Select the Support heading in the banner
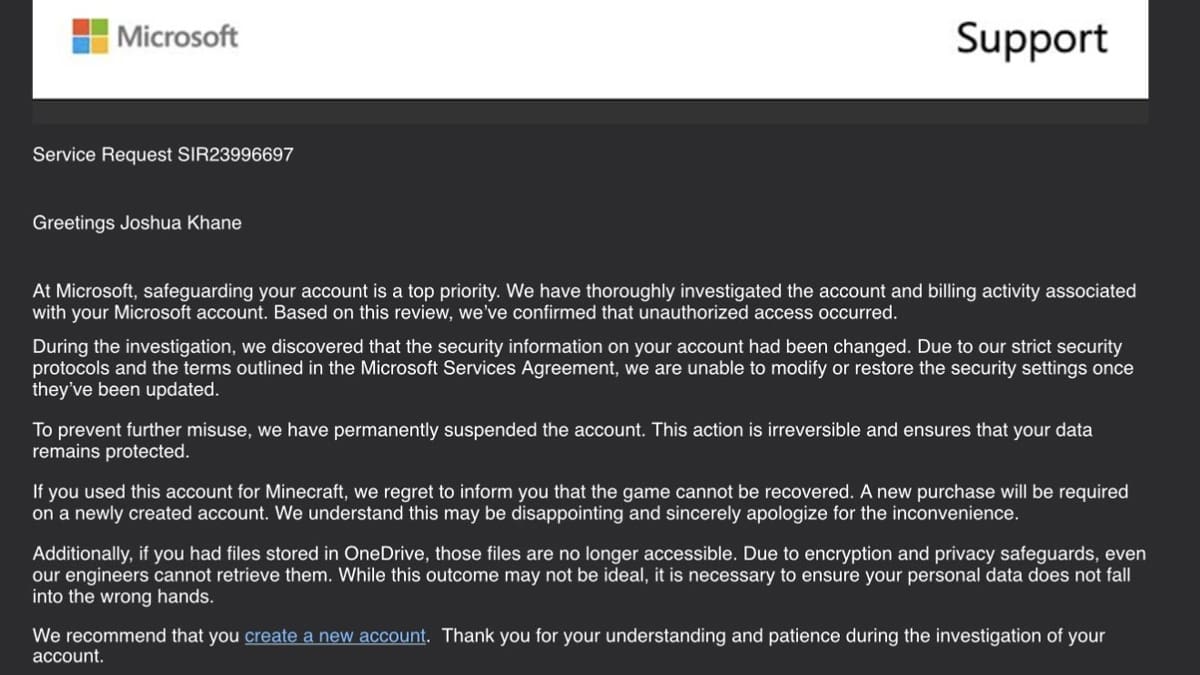Image resolution: width=1200 pixels, height=675 pixels. click(1032, 39)
